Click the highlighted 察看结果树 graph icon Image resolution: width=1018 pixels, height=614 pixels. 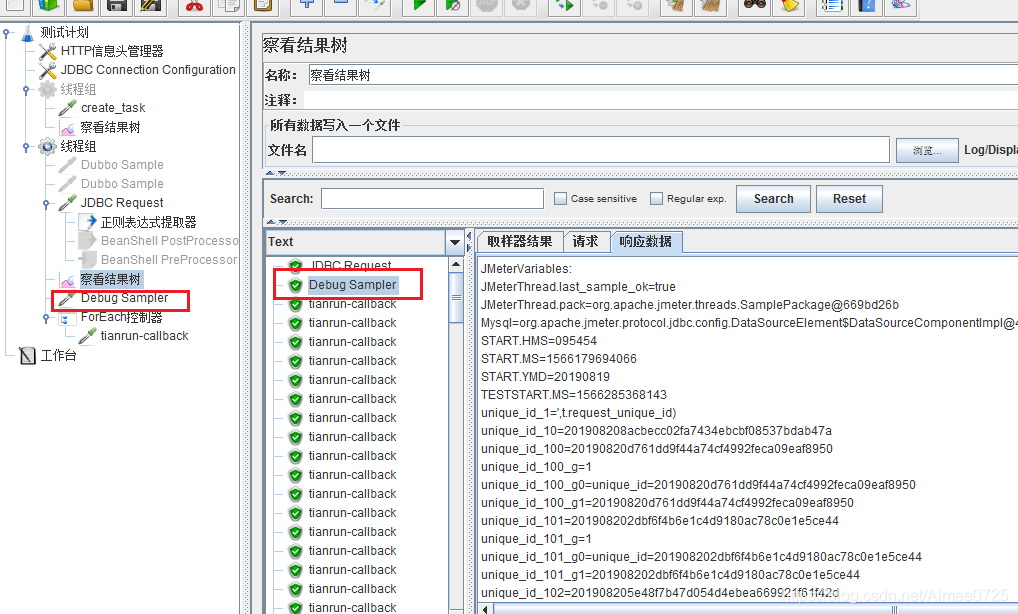point(68,280)
